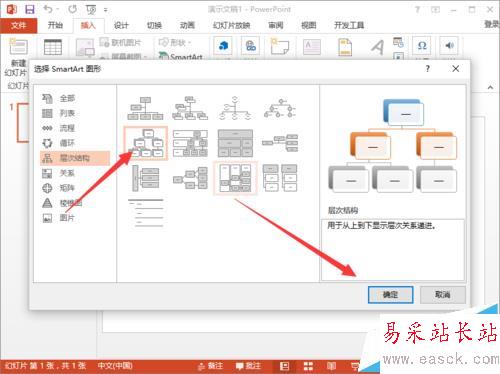Close the SmartArt dialog

point(456,69)
